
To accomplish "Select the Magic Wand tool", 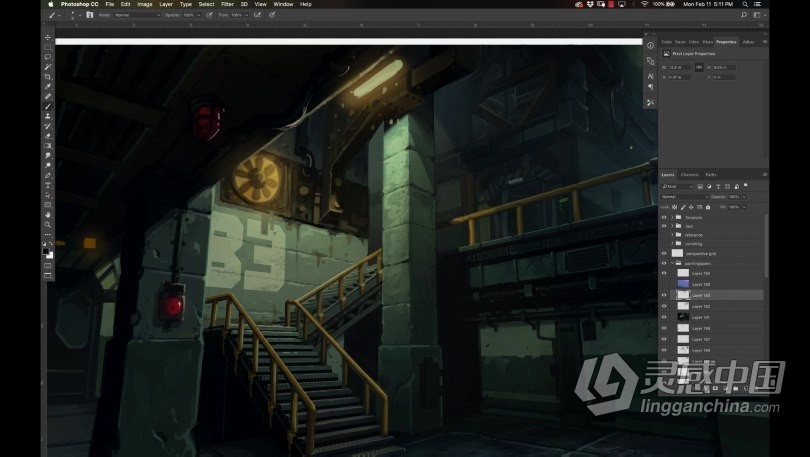I will tap(48, 67).
